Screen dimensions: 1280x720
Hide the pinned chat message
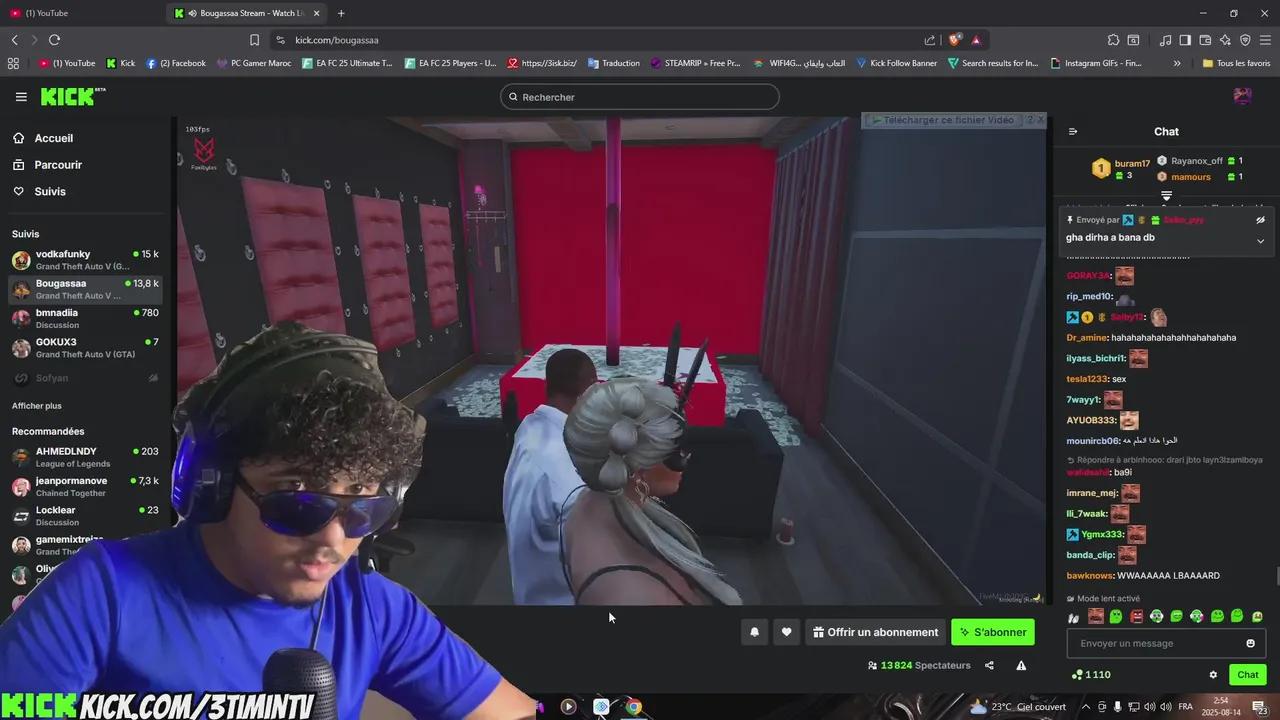1260,220
